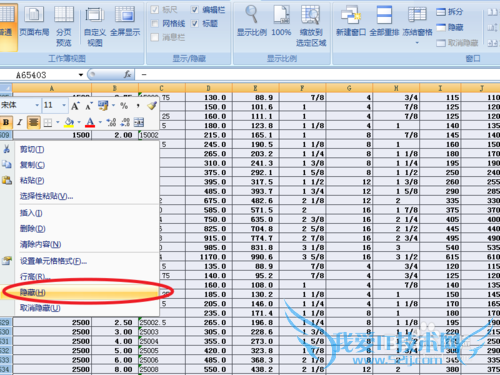
Task: Click cell containing 25002.5
Action: coord(161,323)
